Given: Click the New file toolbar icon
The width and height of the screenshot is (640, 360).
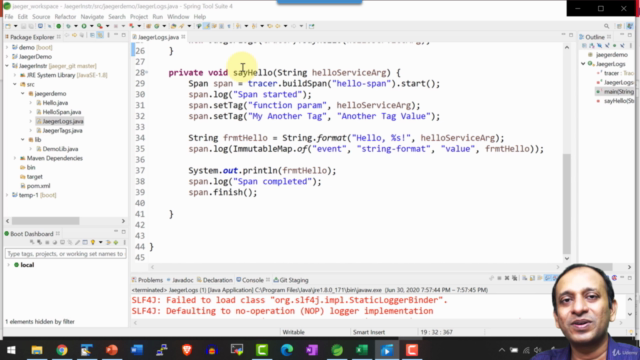Looking at the screenshot, I should (8, 26).
